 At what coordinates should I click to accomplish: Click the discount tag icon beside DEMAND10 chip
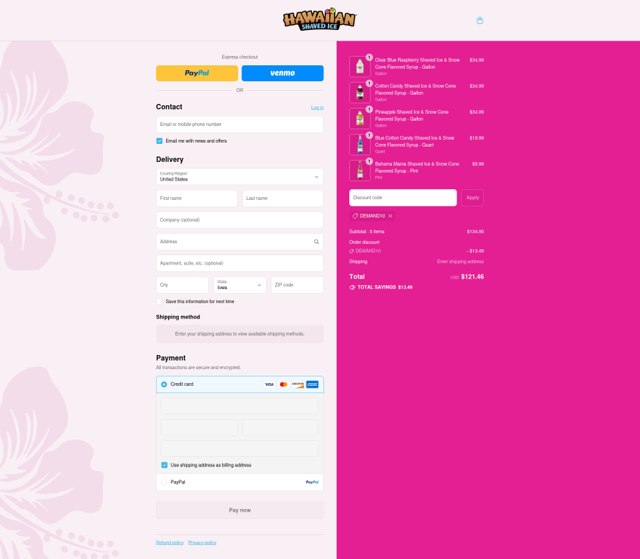point(355,216)
